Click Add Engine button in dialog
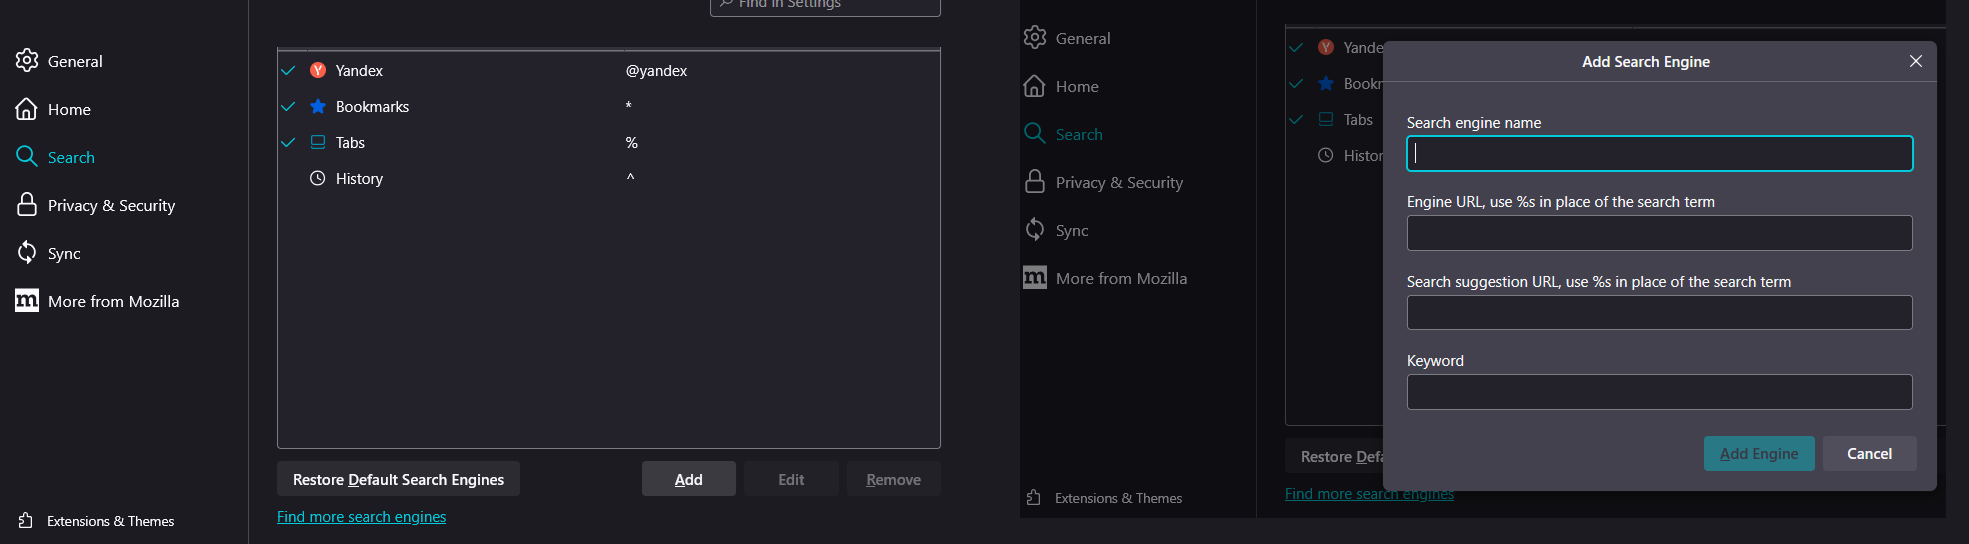 pyautogui.click(x=1759, y=453)
